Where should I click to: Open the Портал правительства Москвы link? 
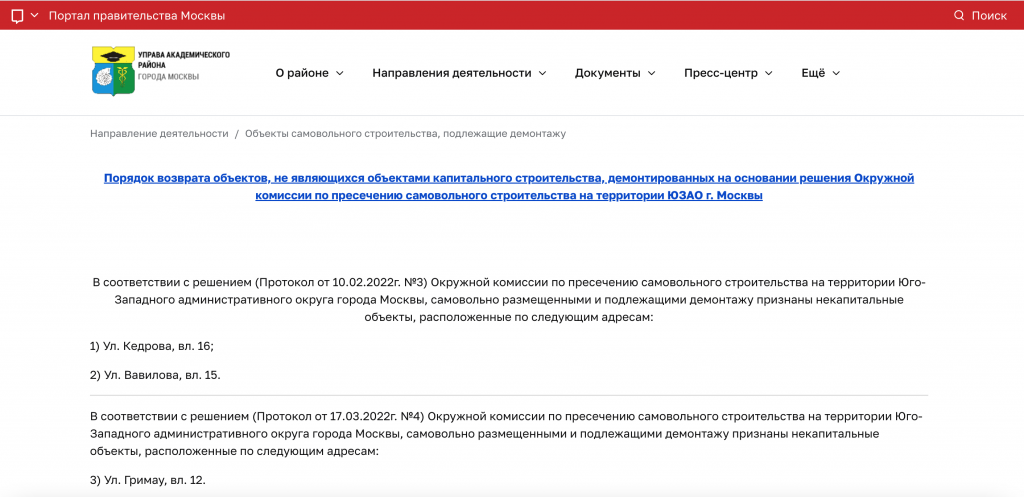point(136,16)
